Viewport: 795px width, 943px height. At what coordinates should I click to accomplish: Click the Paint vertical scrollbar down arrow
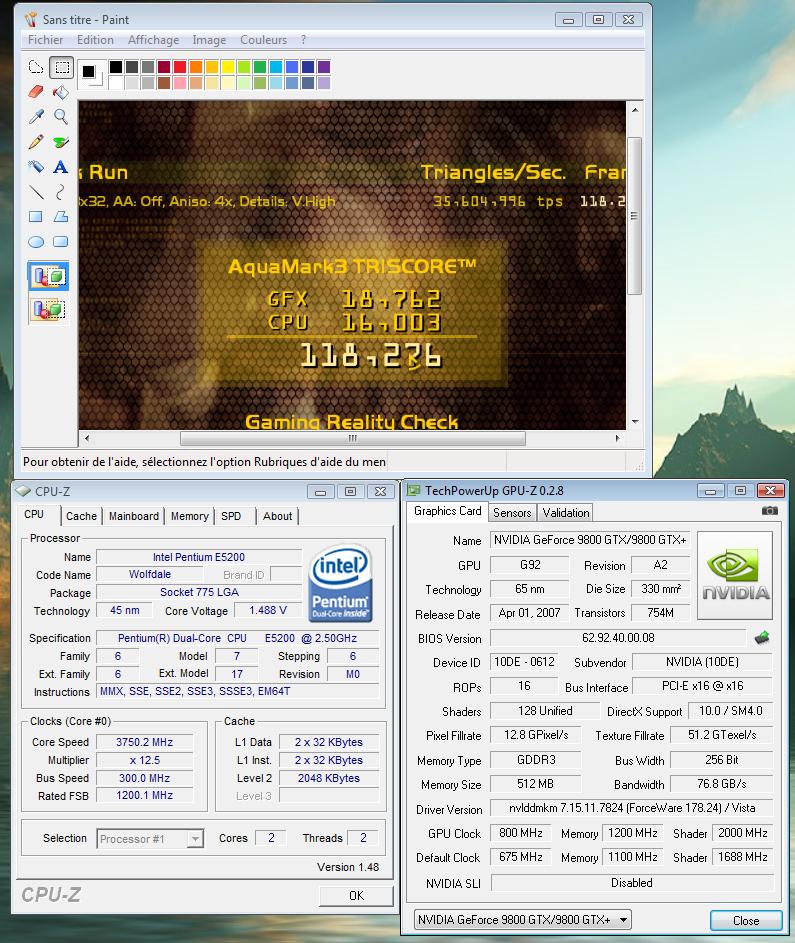[635, 422]
